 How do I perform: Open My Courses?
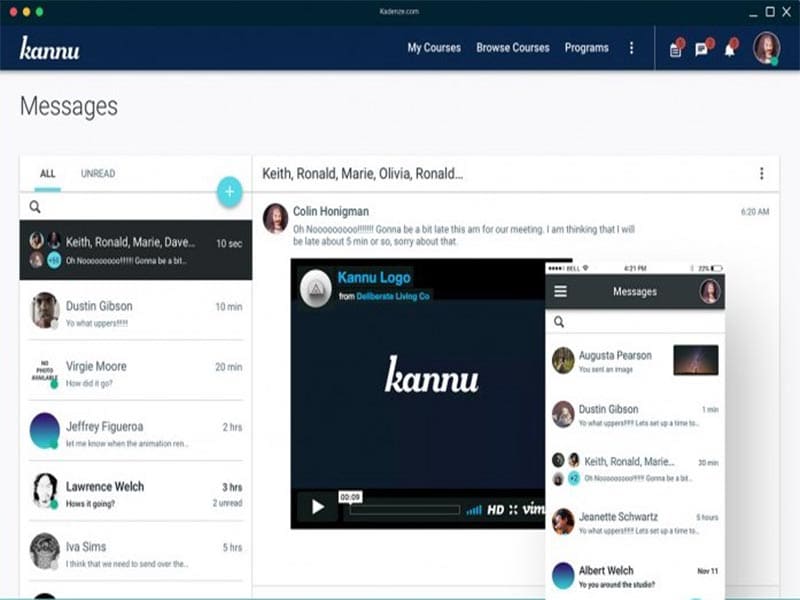coord(434,48)
